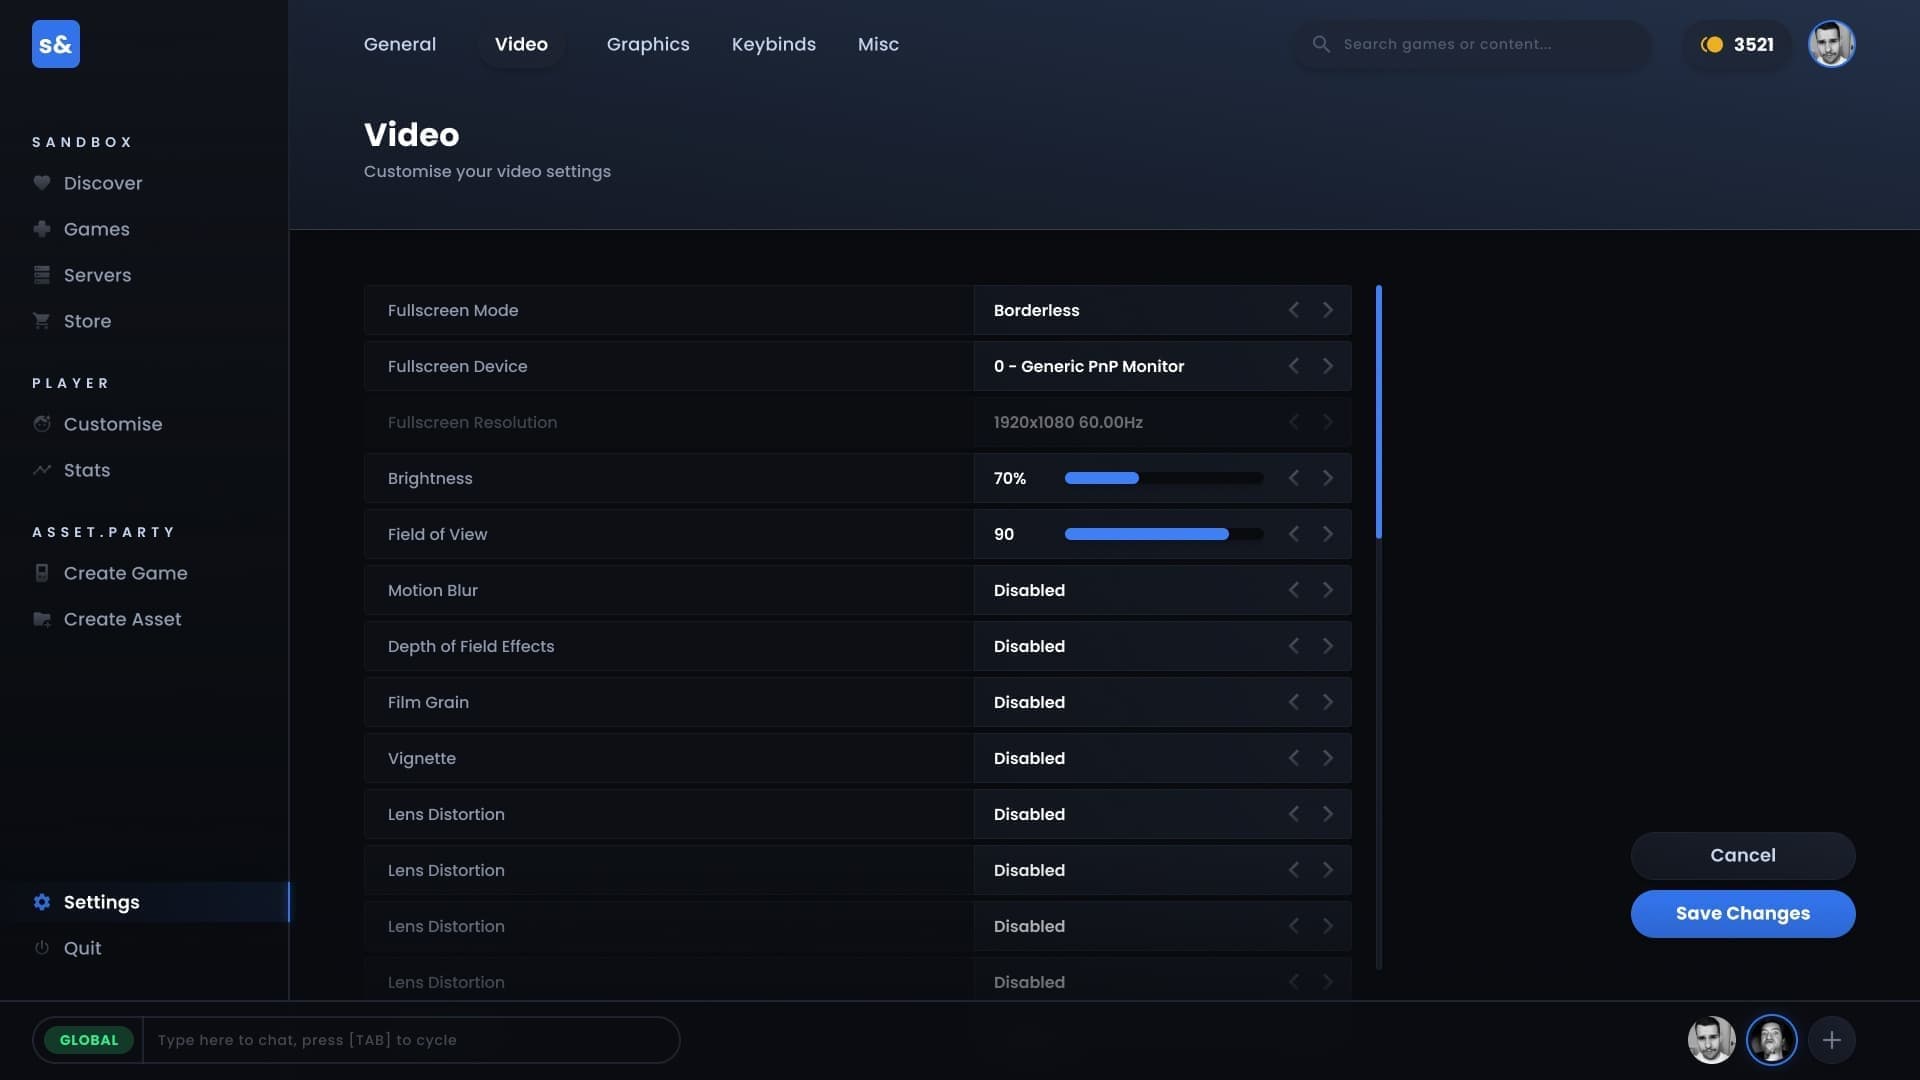This screenshot has height=1080, width=1920.
Task: Open the profile avatar in top bar
Action: [x=1831, y=44]
